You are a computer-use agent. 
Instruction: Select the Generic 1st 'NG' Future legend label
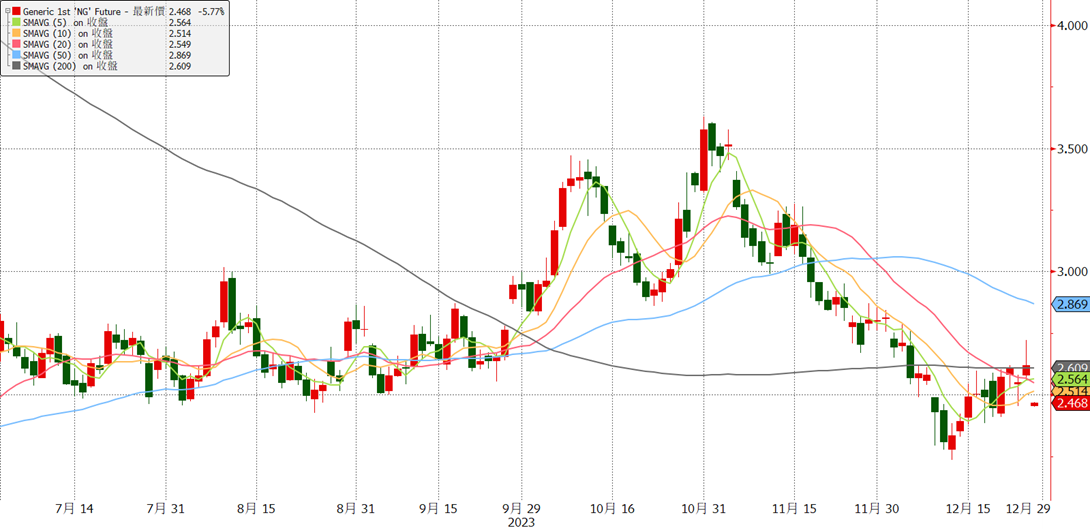coord(93,12)
